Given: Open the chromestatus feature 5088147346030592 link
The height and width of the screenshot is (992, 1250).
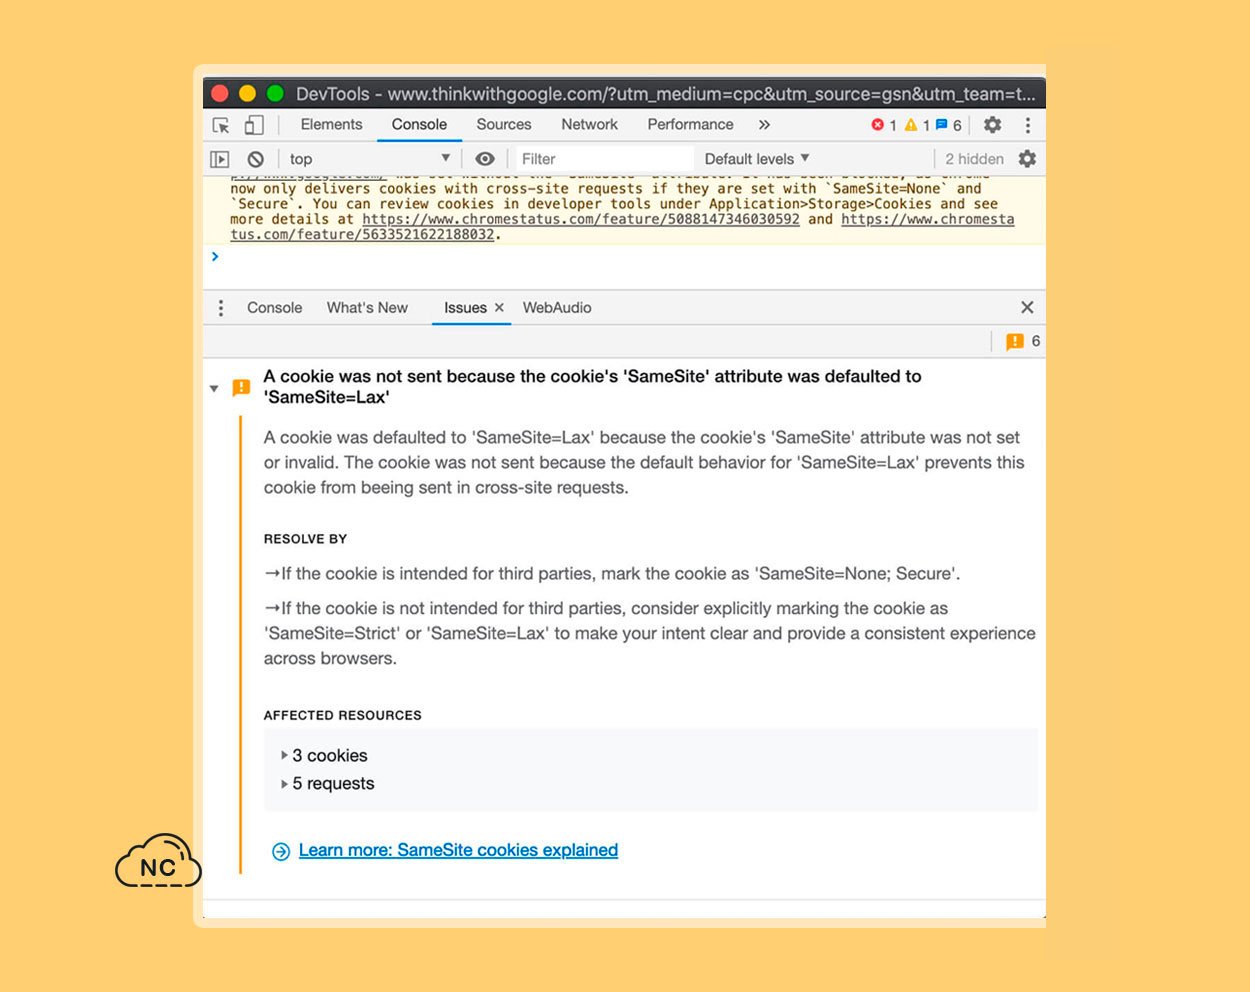Looking at the screenshot, I should (x=581, y=219).
